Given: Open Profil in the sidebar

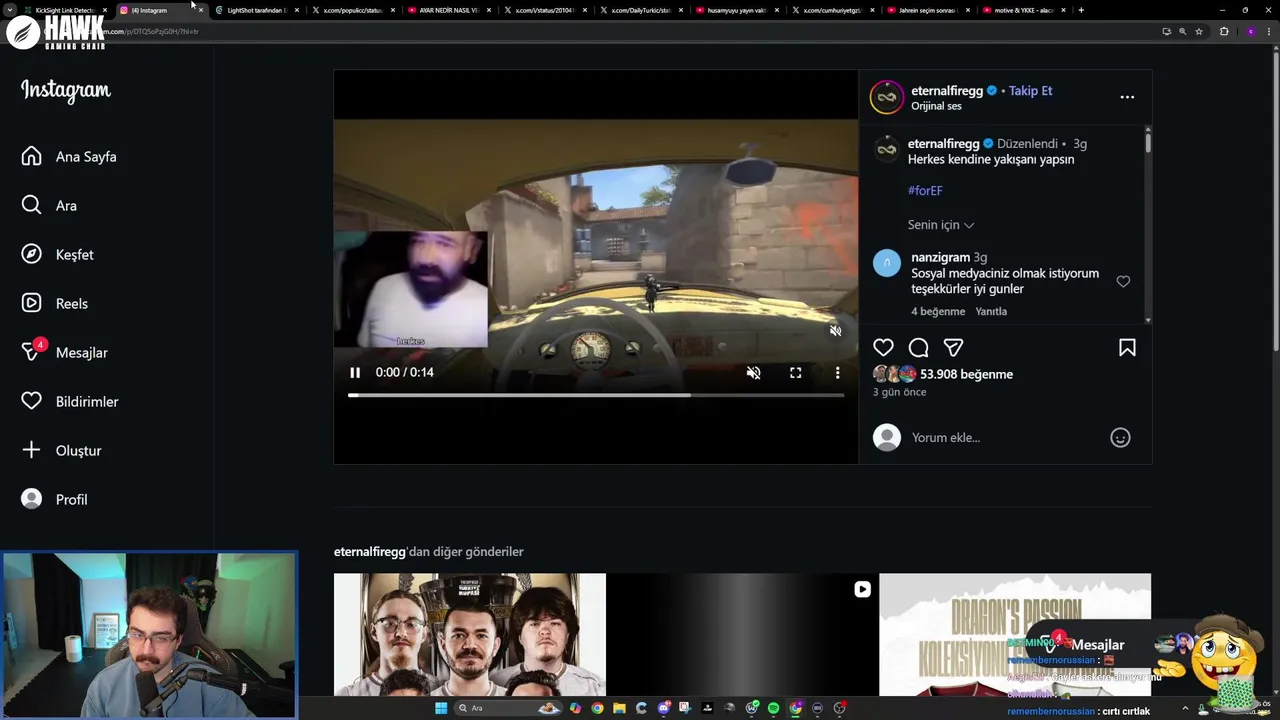Looking at the screenshot, I should point(54,500).
